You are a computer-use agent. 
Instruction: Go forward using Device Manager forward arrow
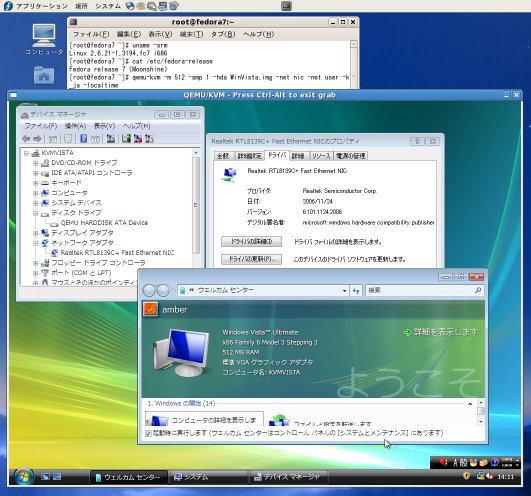click(x=37, y=138)
